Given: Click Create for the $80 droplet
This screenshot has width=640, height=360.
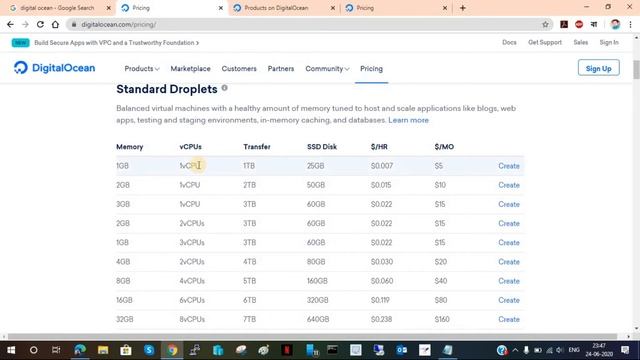Looking at the screenshot, I should pos(509,300).
